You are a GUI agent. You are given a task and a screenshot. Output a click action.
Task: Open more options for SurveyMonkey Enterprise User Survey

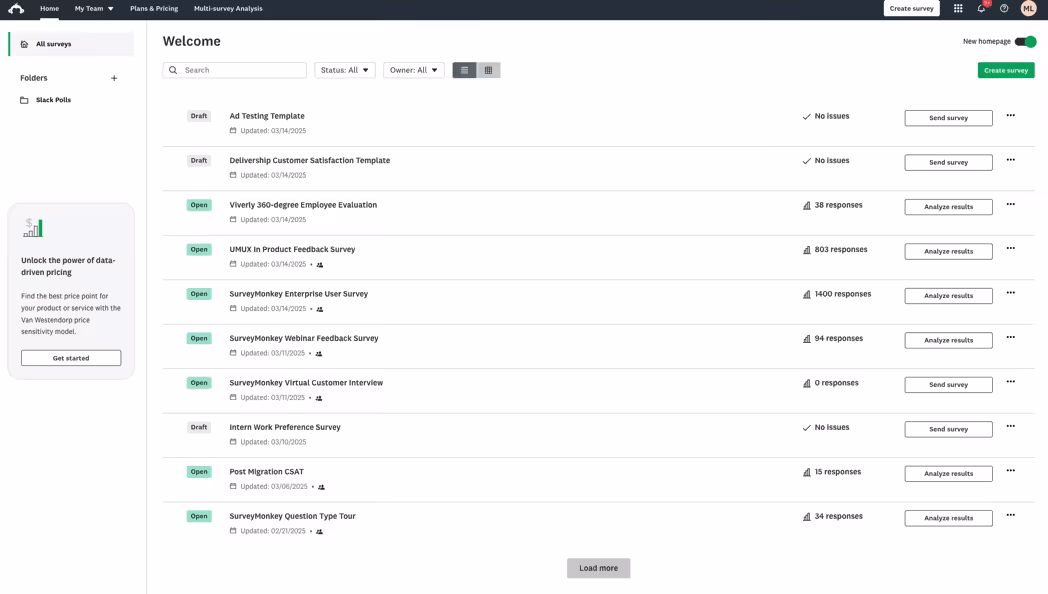(x=1011, y=293)
